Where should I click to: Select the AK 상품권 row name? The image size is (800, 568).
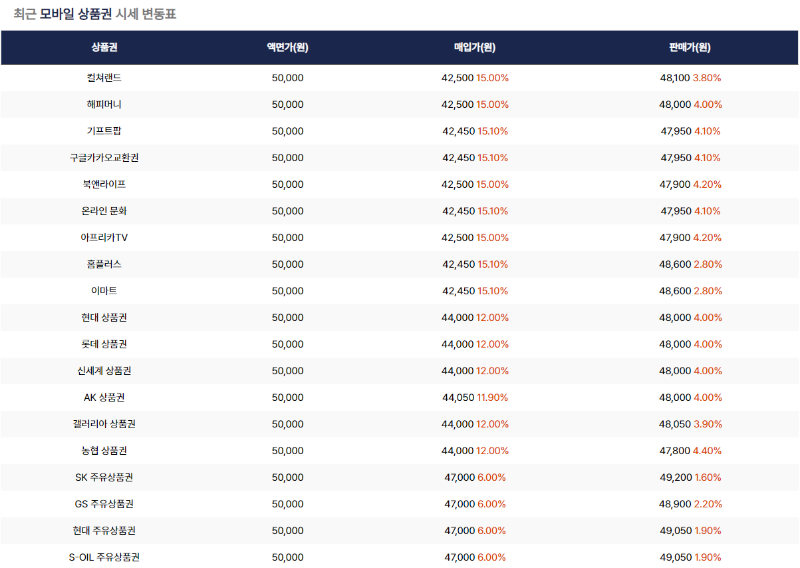point(104,397)
